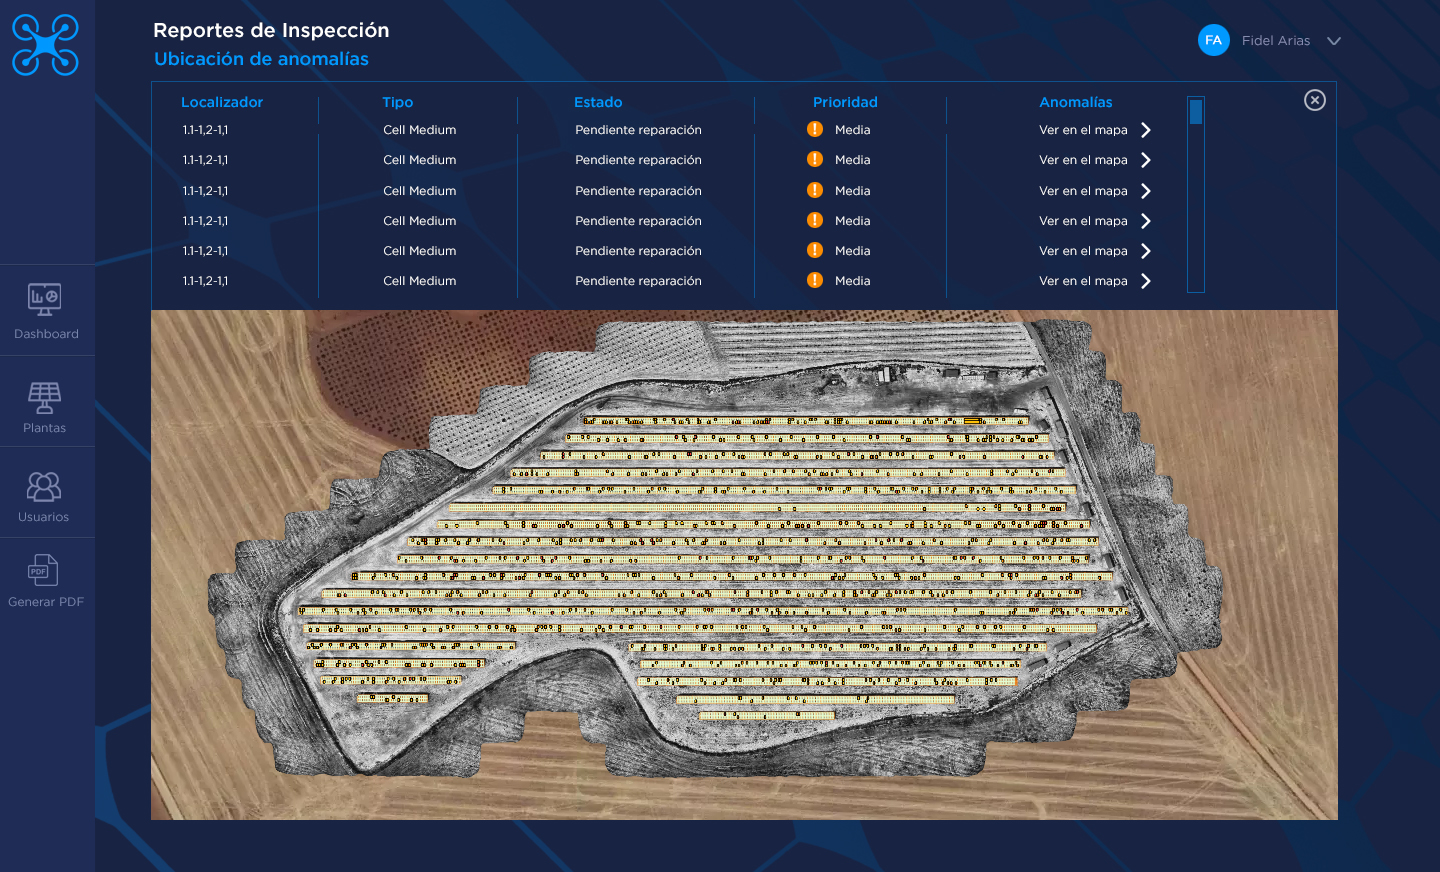Click the blue scrollbar thumb of the table
The width and height of the screenshot is (1440, 872).
(1196, 111)
